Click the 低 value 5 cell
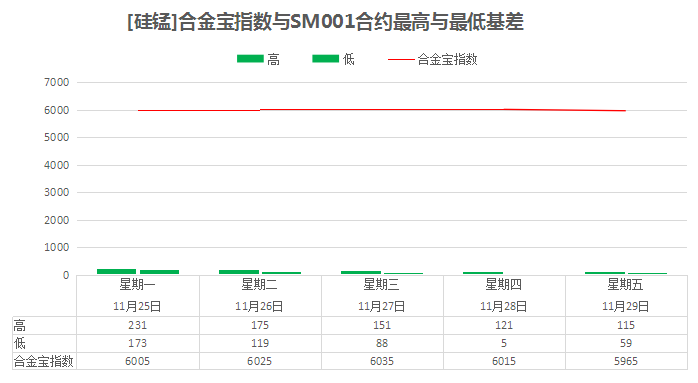The height and width of the screenshot is (383, 698). pos(504,343)
